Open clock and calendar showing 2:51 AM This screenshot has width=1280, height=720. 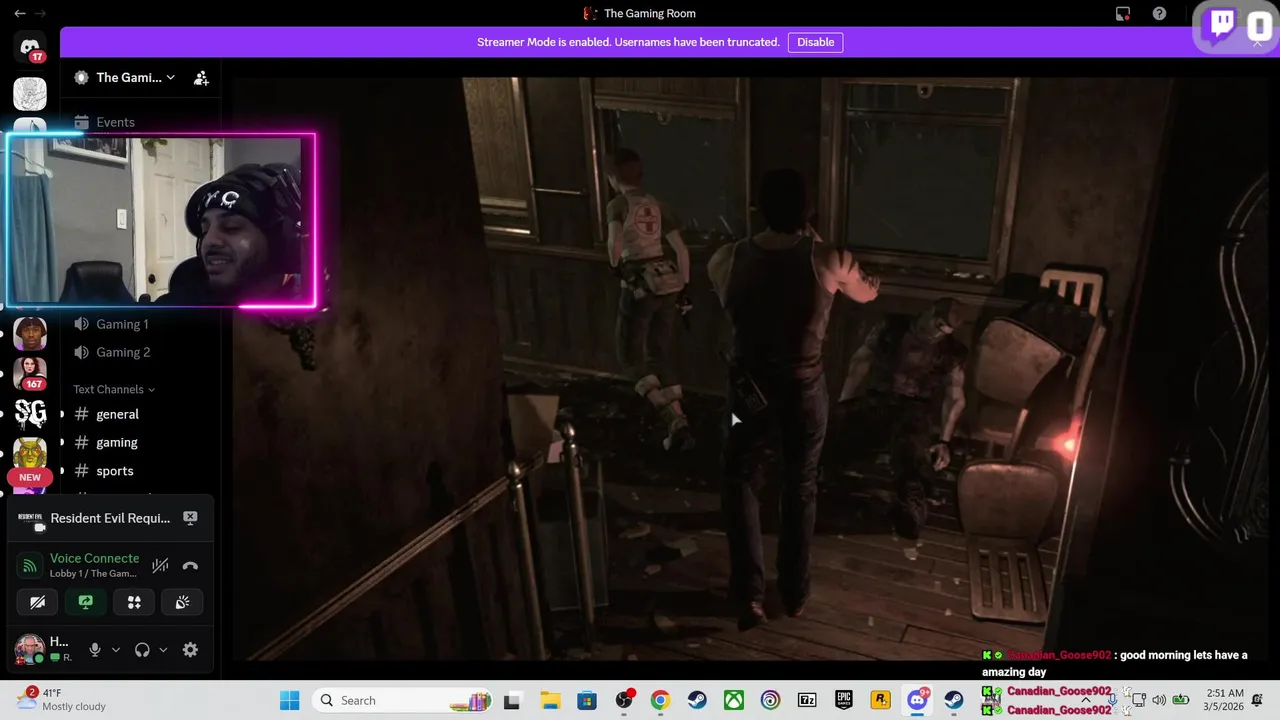pyautogui.click(x=1225, y=700)
